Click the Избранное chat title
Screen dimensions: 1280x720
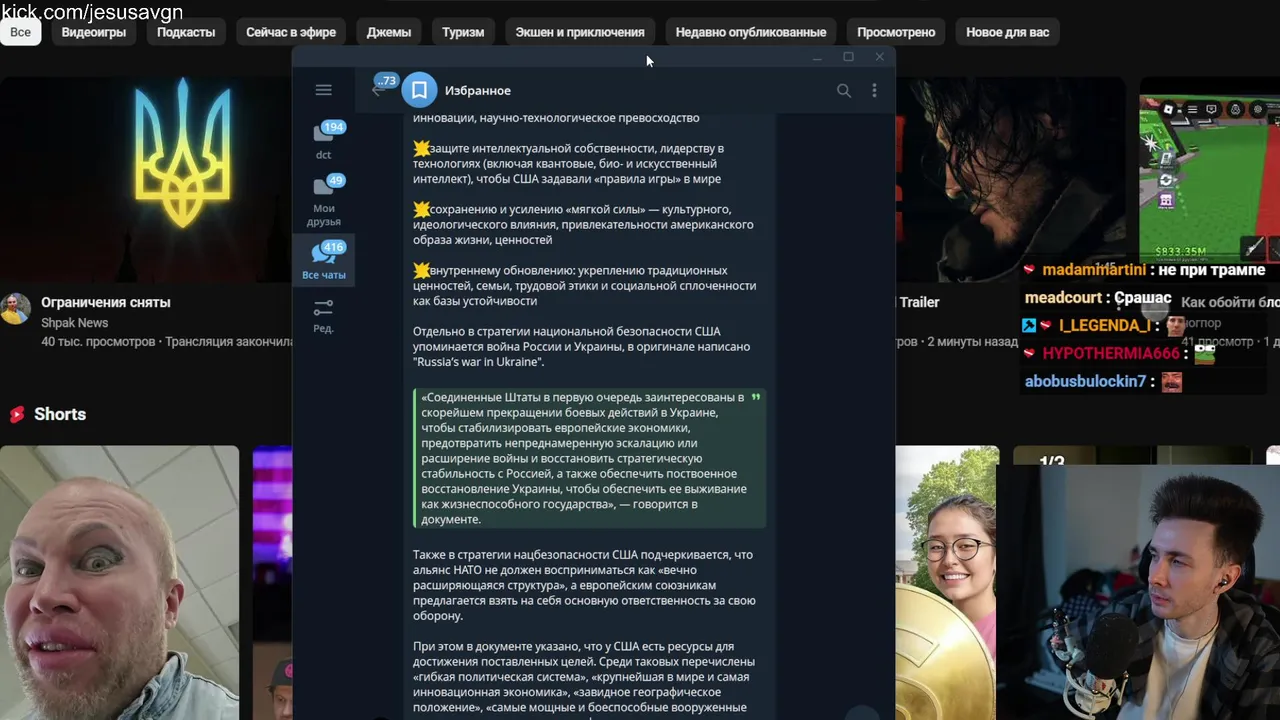tap(478, 90)
